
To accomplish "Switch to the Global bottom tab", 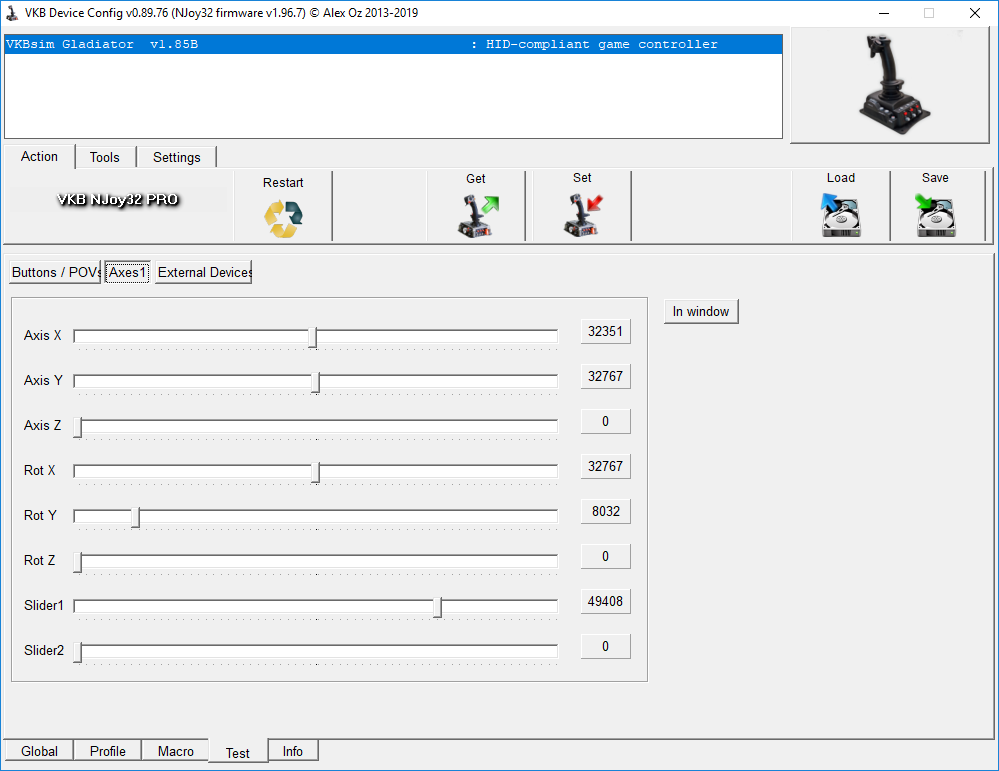I will [x=40, y=751].
